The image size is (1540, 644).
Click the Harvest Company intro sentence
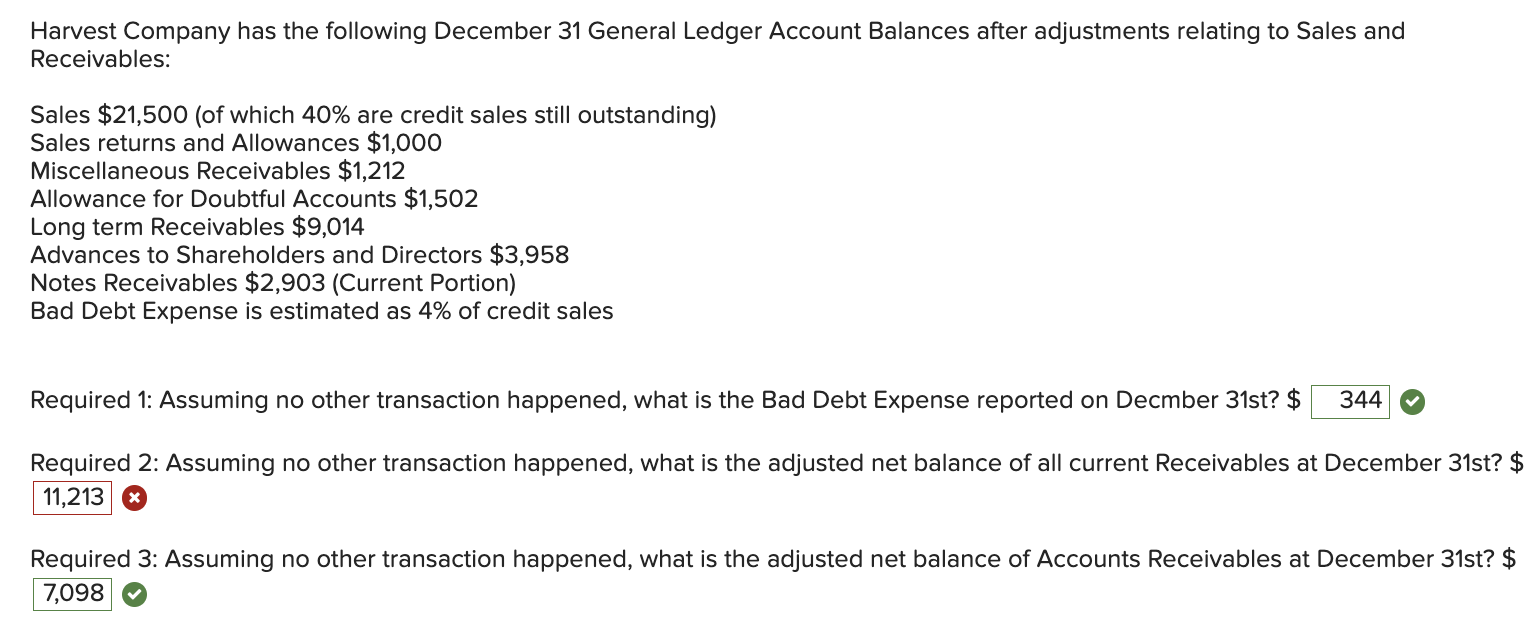tap(717, 31)
